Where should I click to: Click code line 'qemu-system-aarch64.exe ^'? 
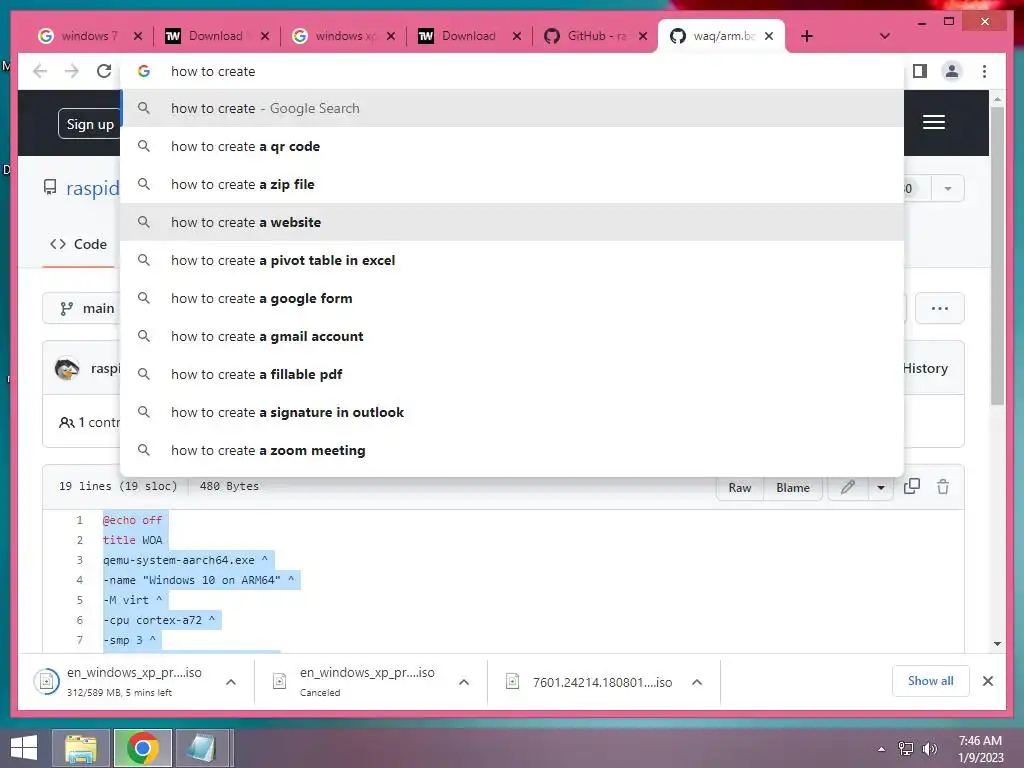[x=185, y=560]
